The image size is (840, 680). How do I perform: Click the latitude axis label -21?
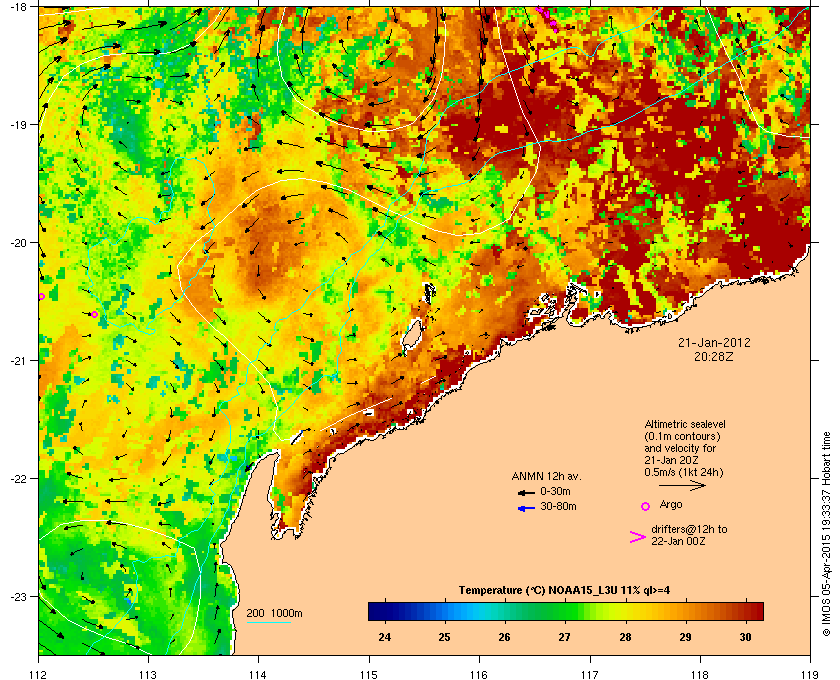(18, 361)
